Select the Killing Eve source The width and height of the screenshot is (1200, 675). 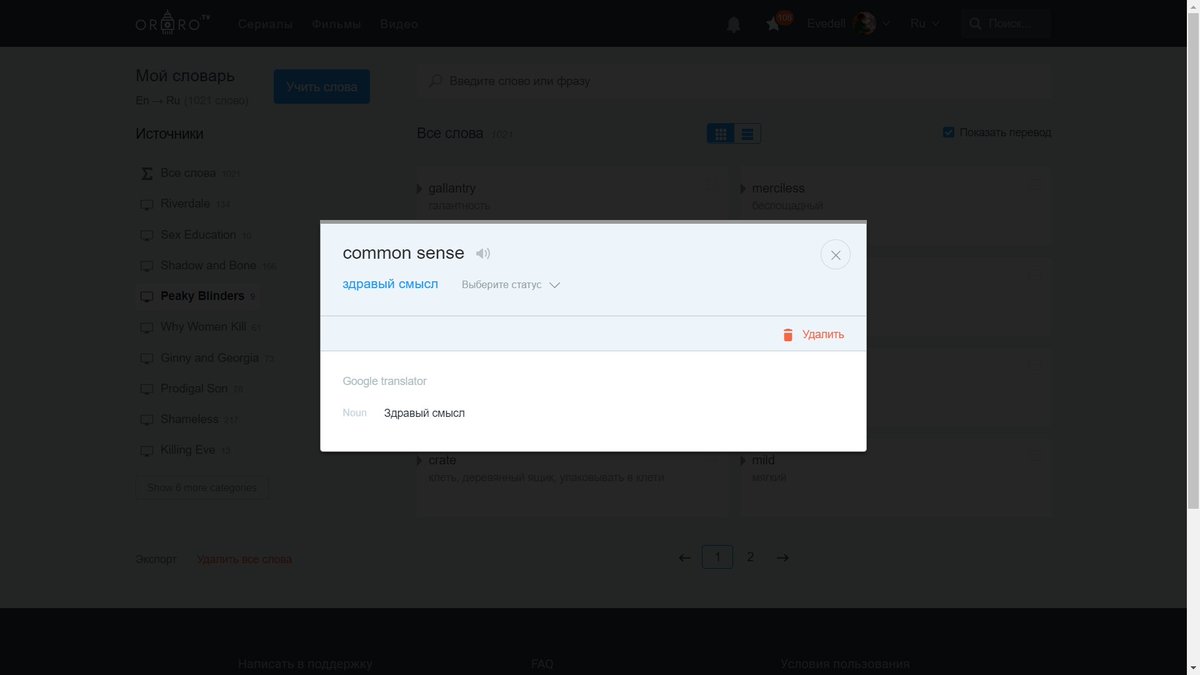[184, 451]
